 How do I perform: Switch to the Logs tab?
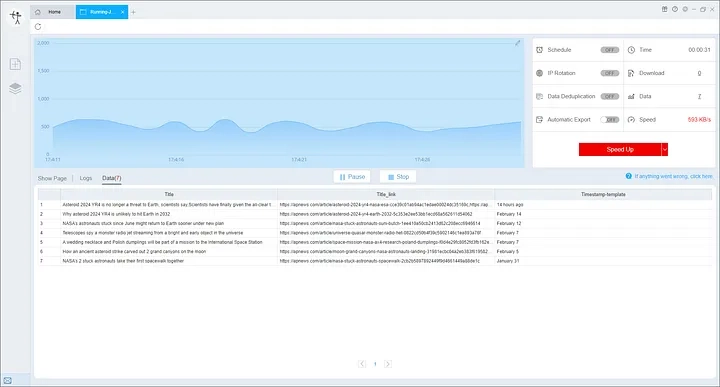pyautogui.click(x=86, y=178)
